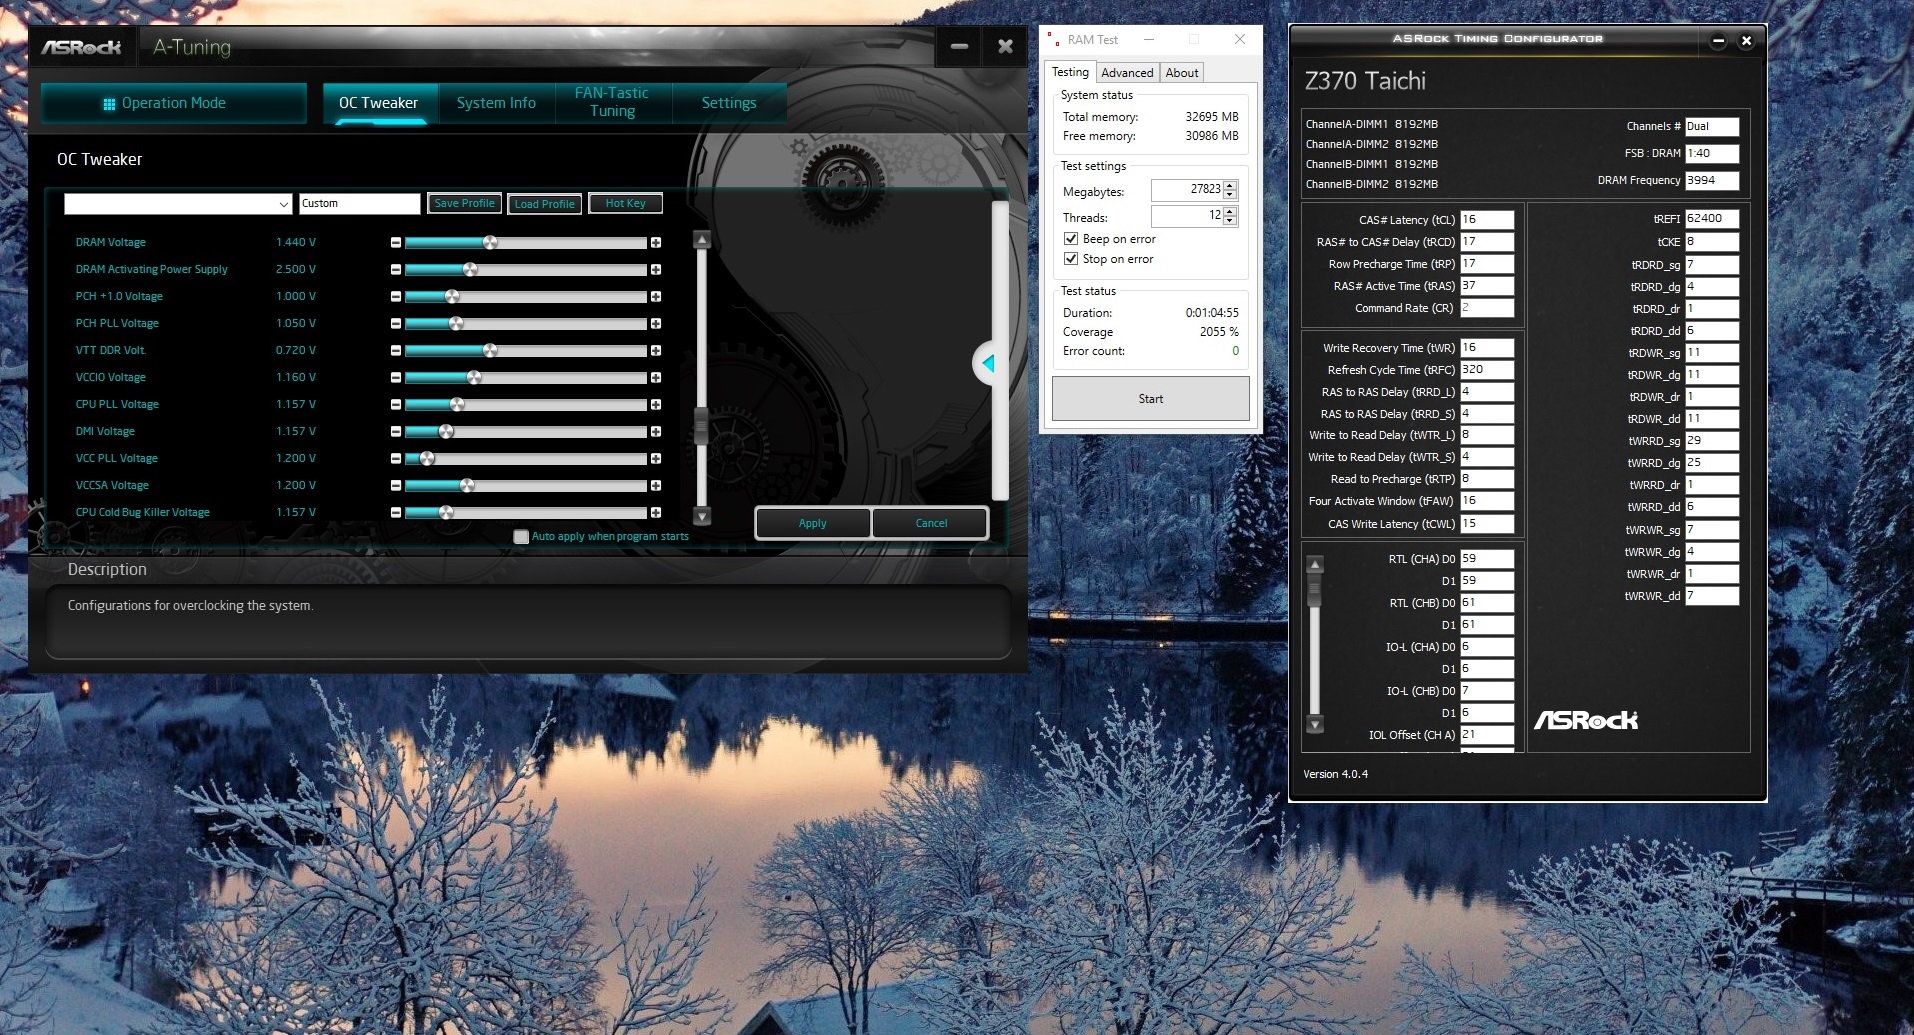Minimize the ASRock Timing Configurator window
Image resolution: width=1914 pixels, height=1035 pixels.
click(1718, 41)
